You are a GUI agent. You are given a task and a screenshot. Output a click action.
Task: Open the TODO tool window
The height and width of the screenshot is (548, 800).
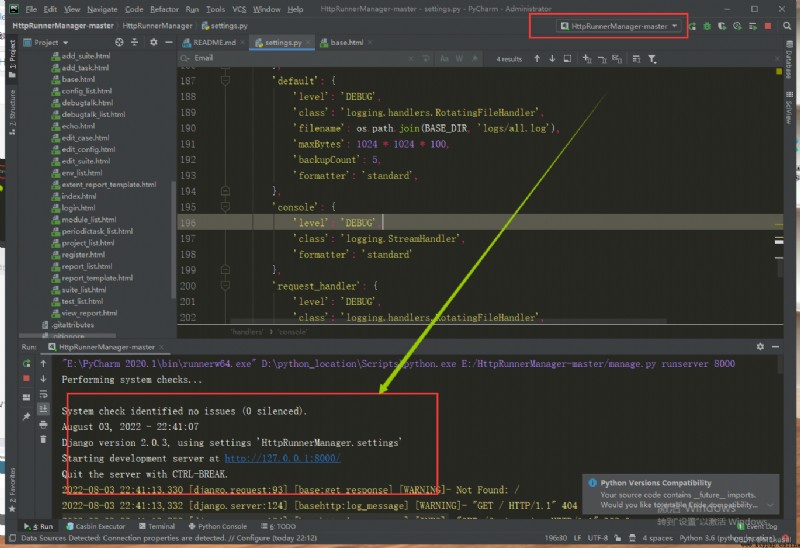coord(279,526)
